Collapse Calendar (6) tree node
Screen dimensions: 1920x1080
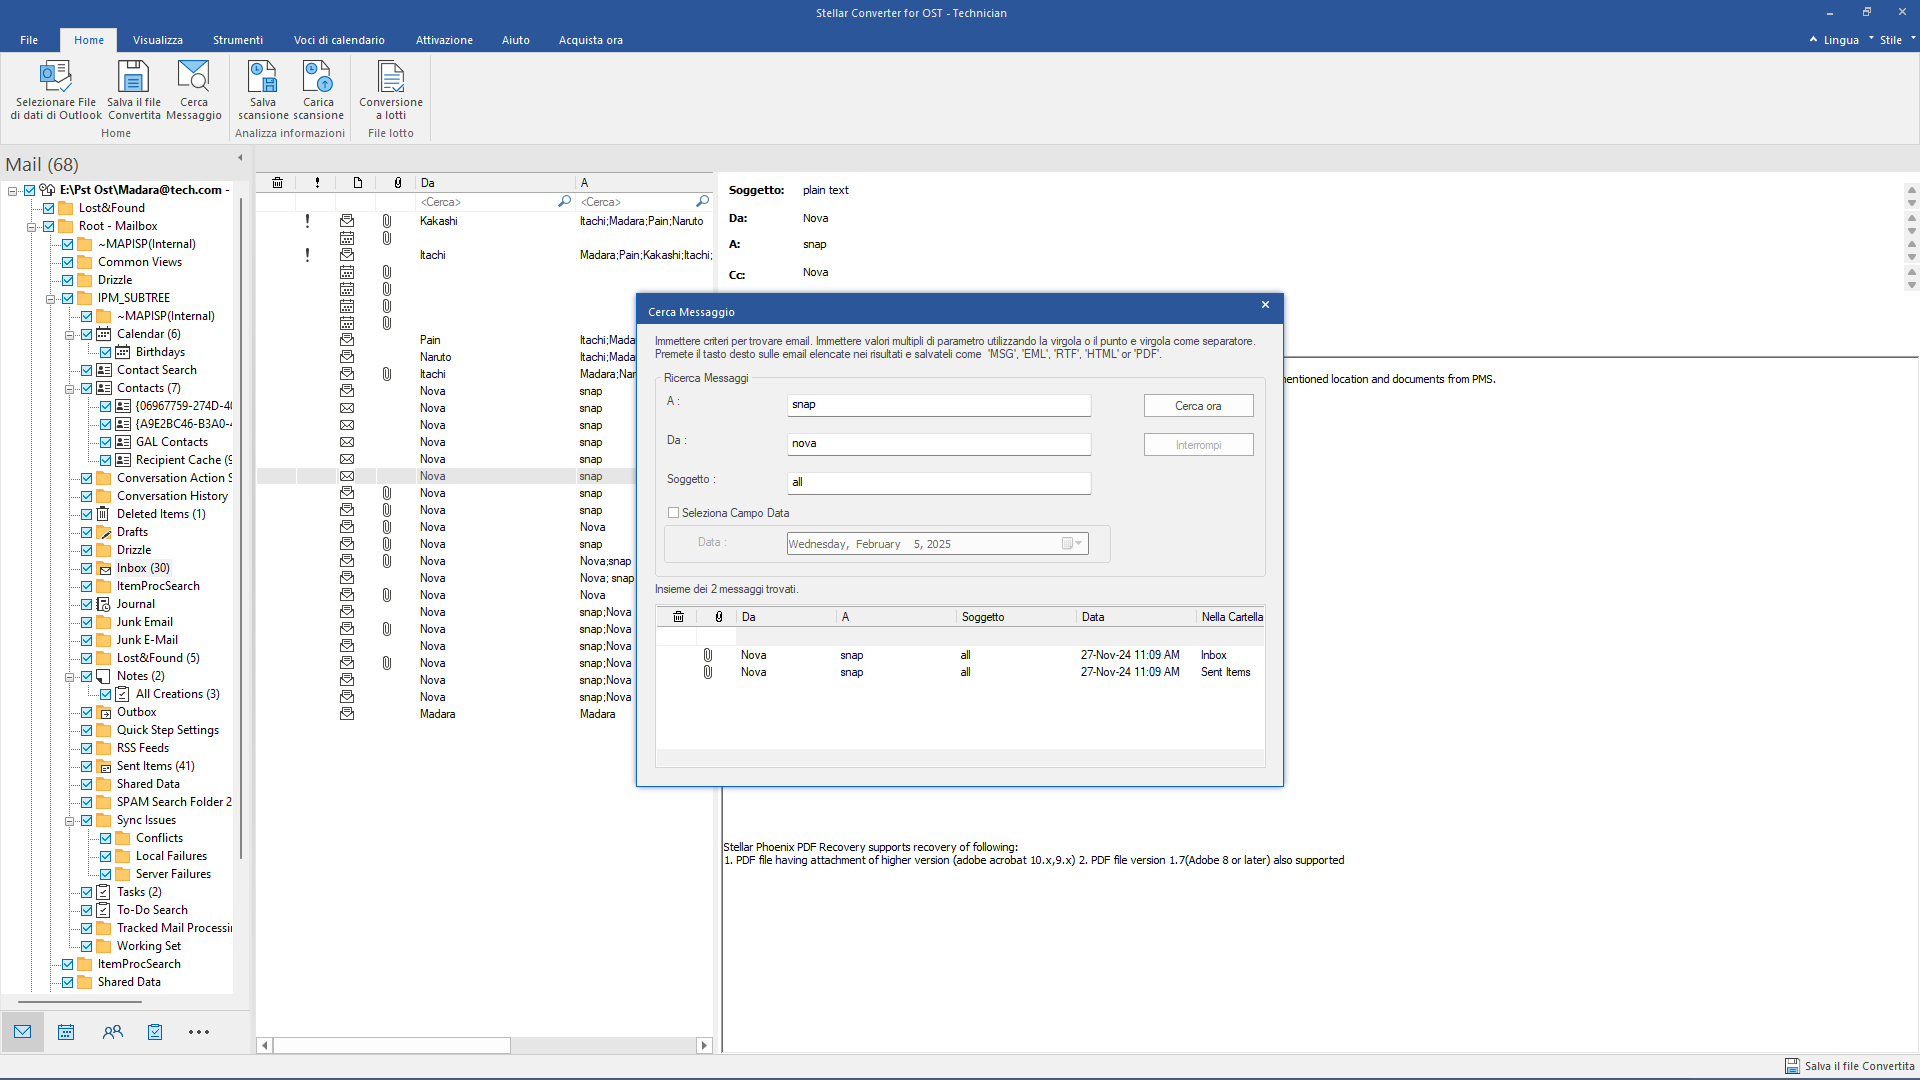pos(70,335)
